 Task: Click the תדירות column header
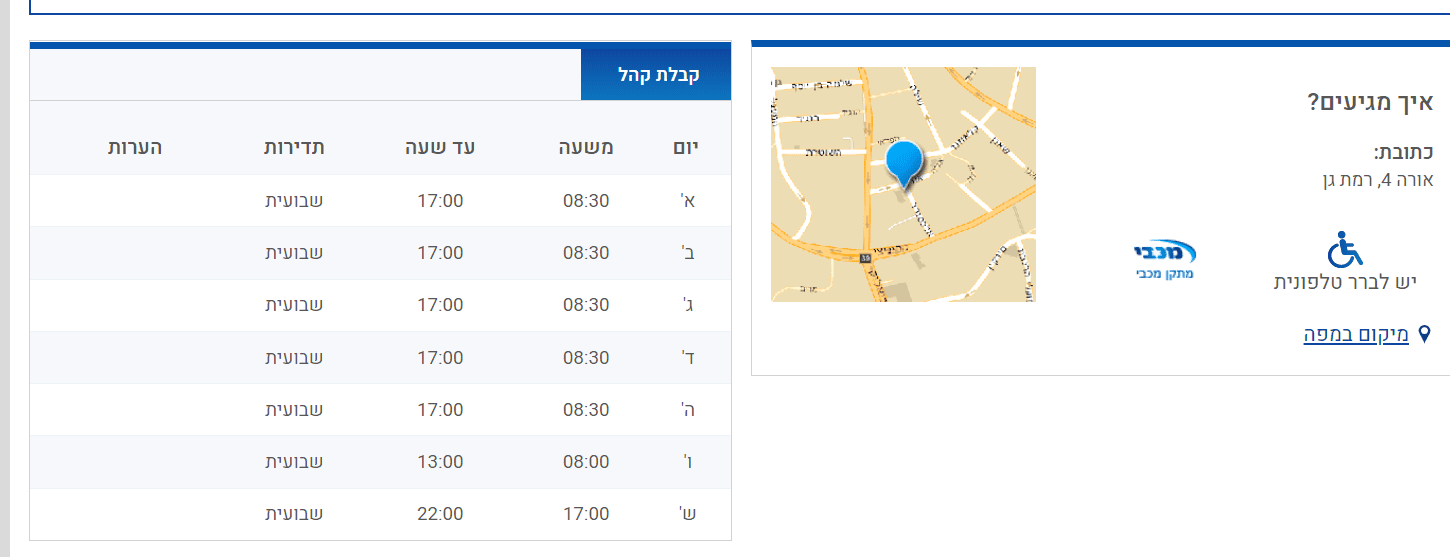click(x=294, y=148)
